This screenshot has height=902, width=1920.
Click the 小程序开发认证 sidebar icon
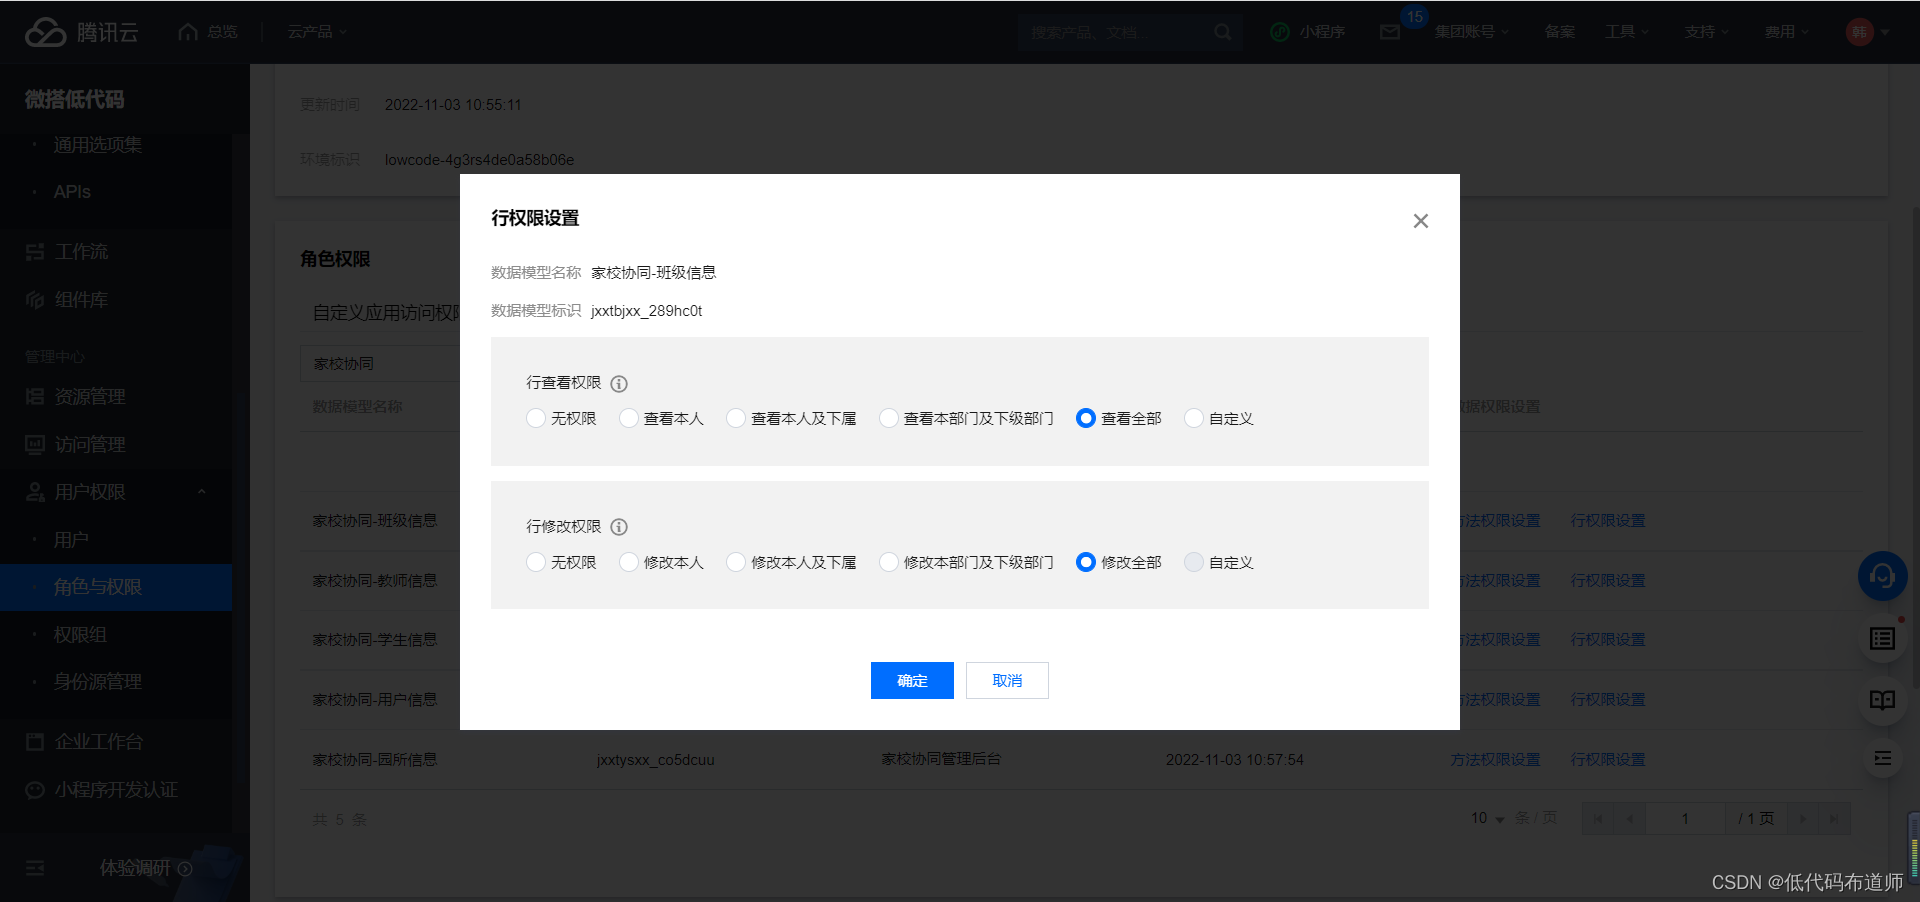pyautogui.click(x=35, y=790)
